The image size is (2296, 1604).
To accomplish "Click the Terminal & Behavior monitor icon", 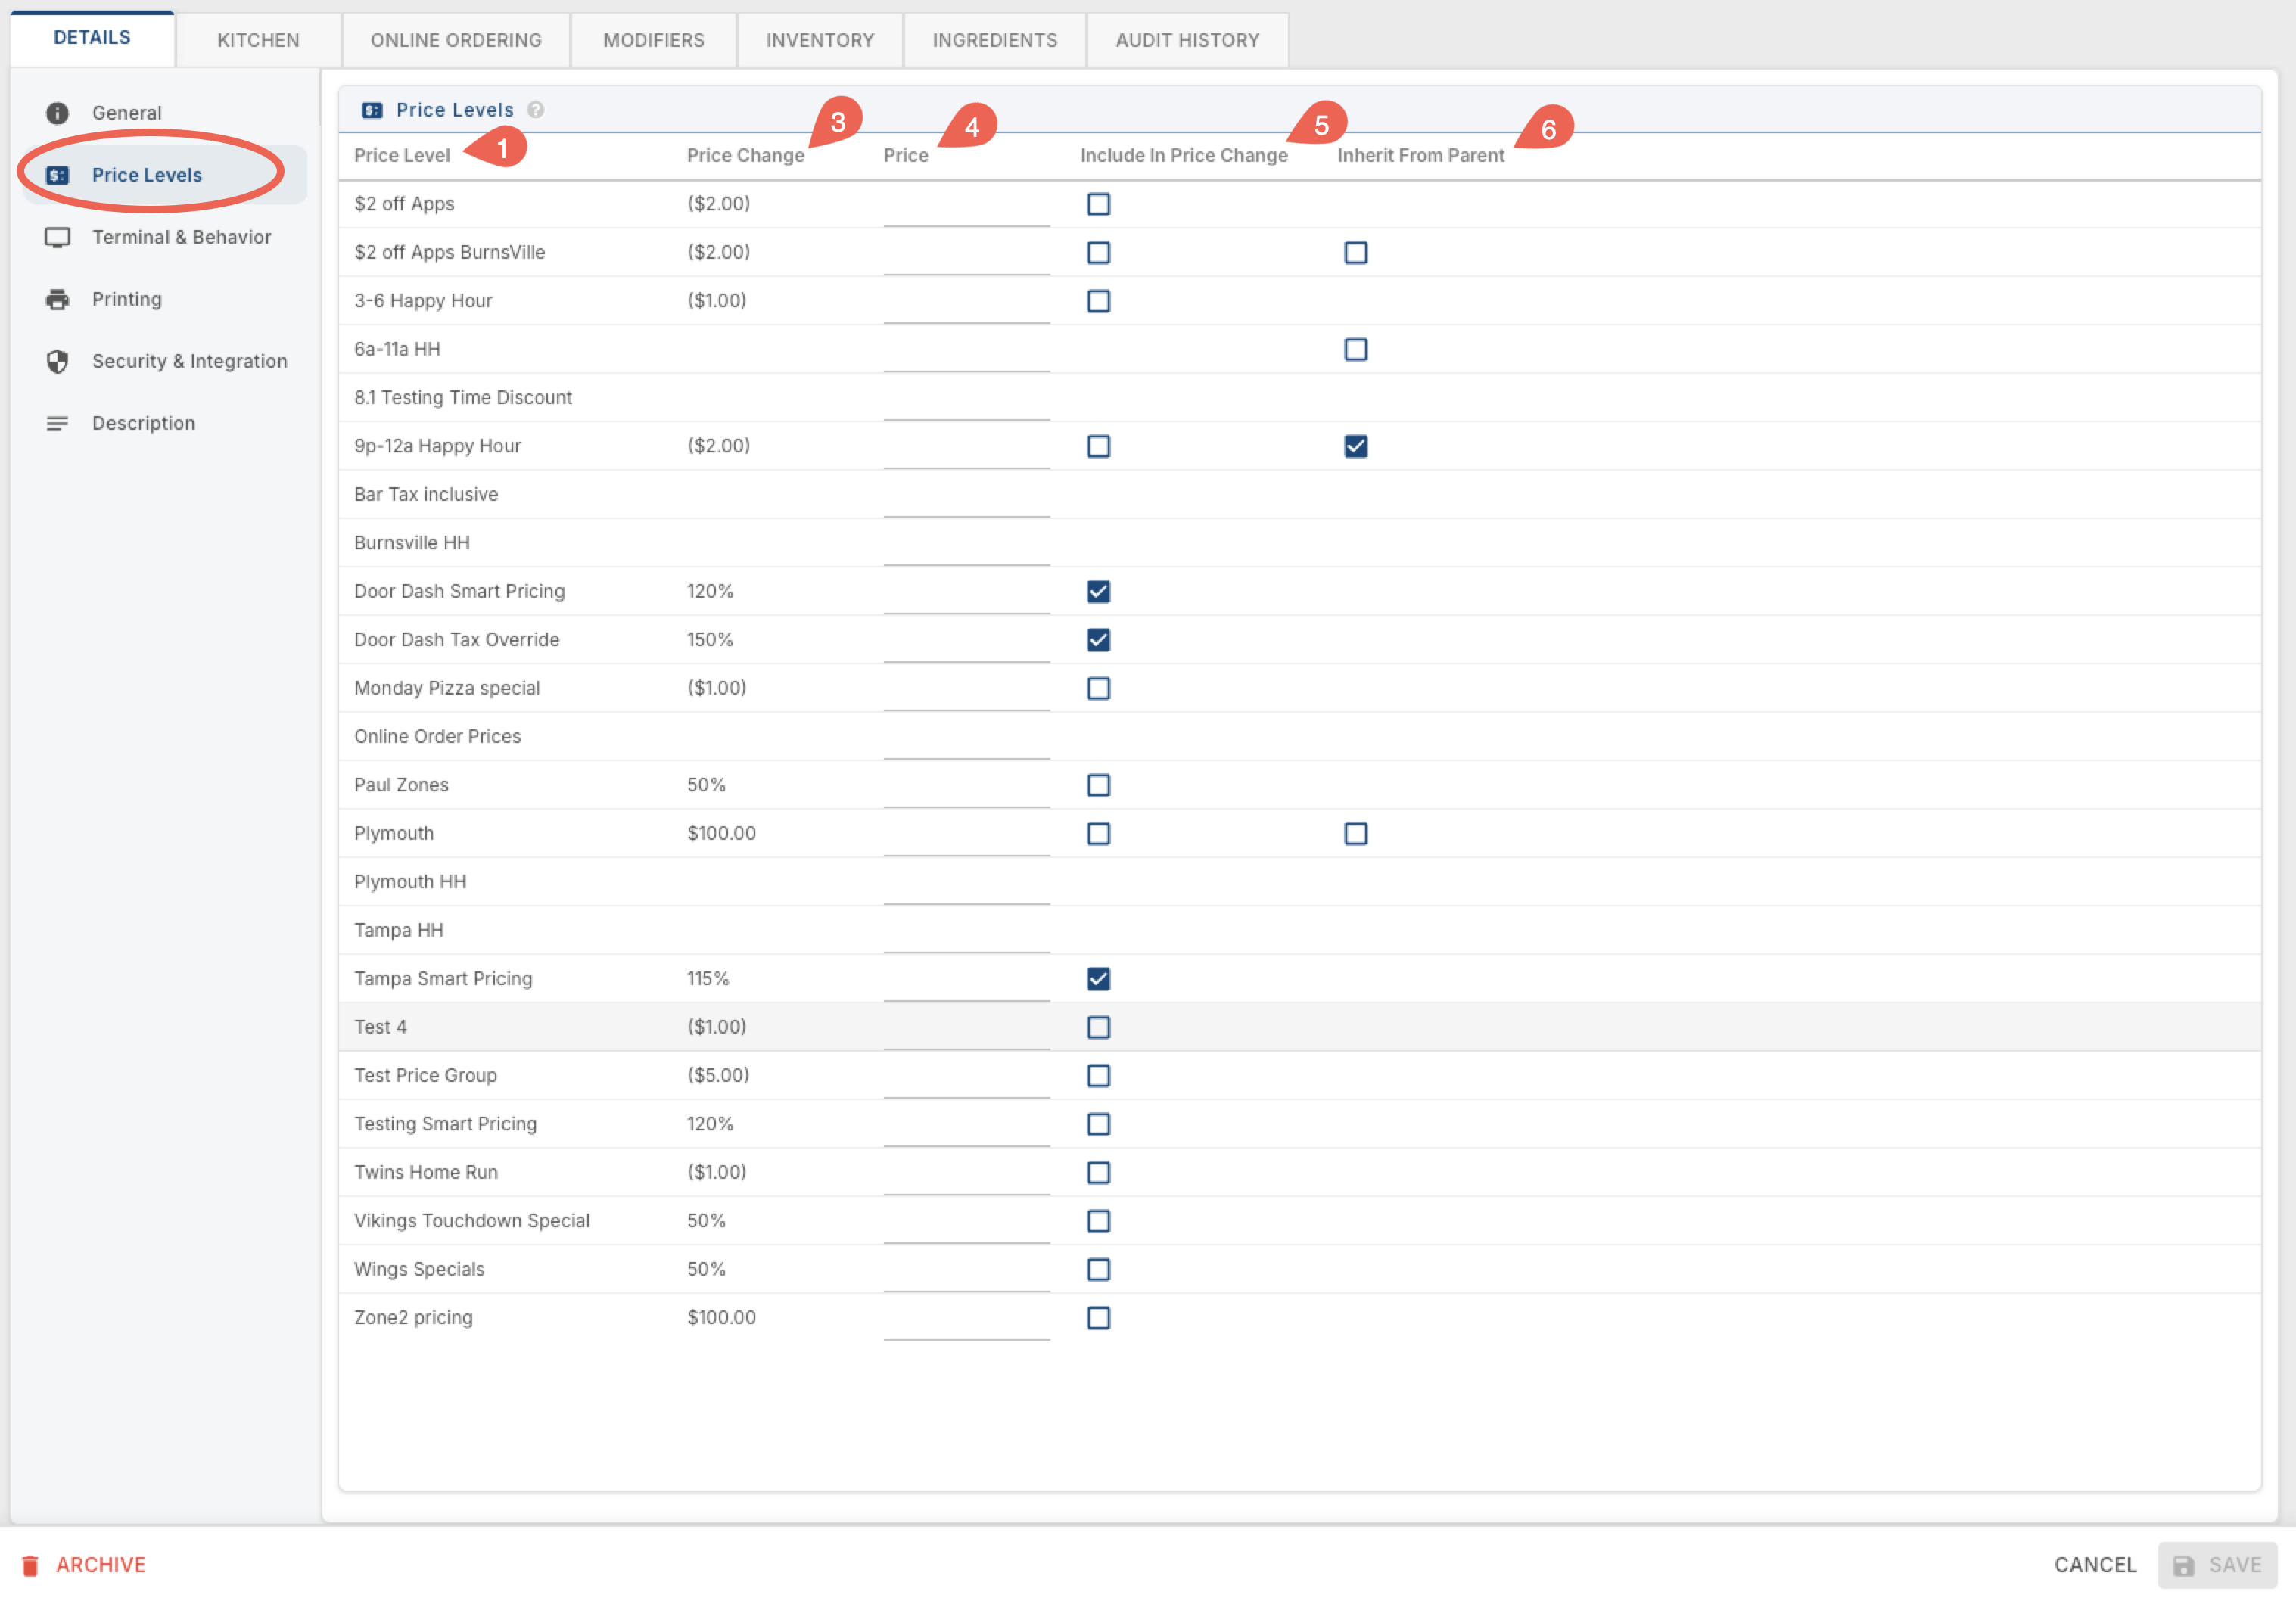I will pos(57,237).
